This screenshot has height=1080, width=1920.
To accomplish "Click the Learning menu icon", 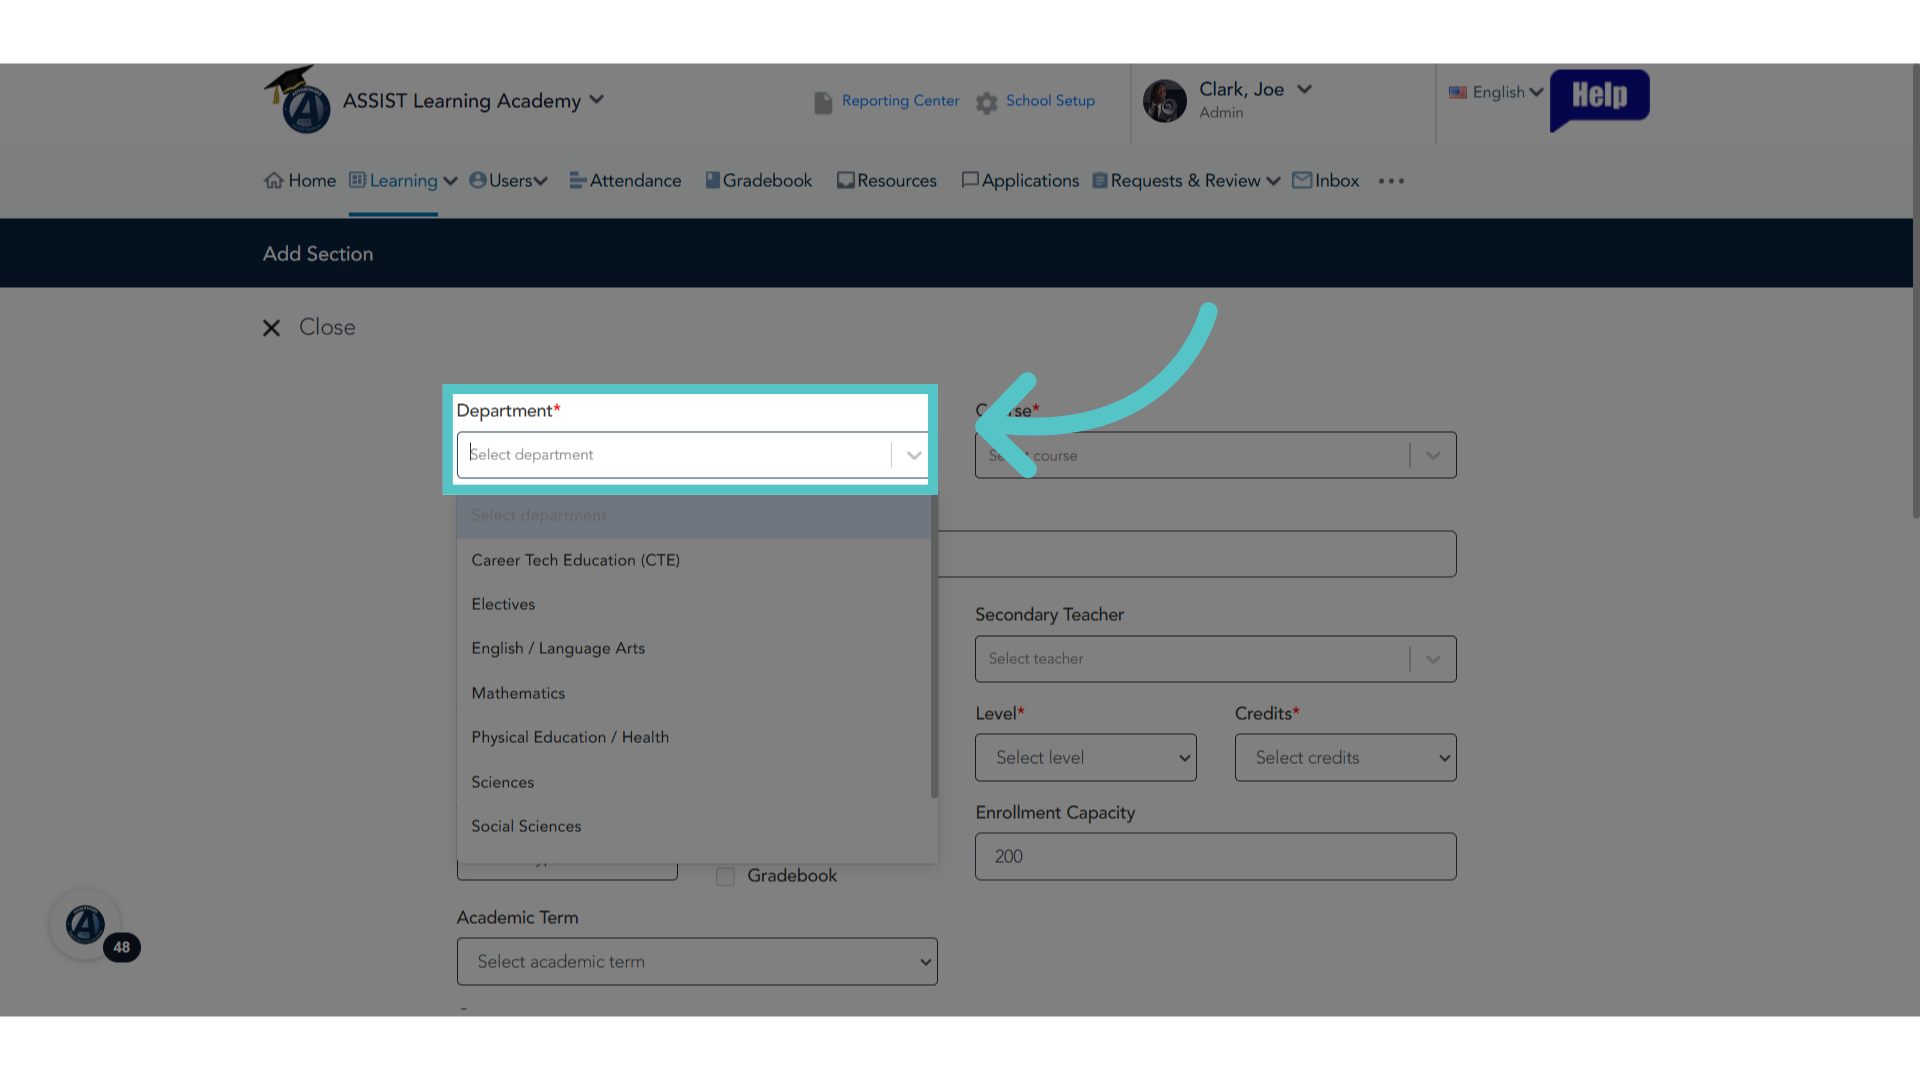I will [357, 180].
